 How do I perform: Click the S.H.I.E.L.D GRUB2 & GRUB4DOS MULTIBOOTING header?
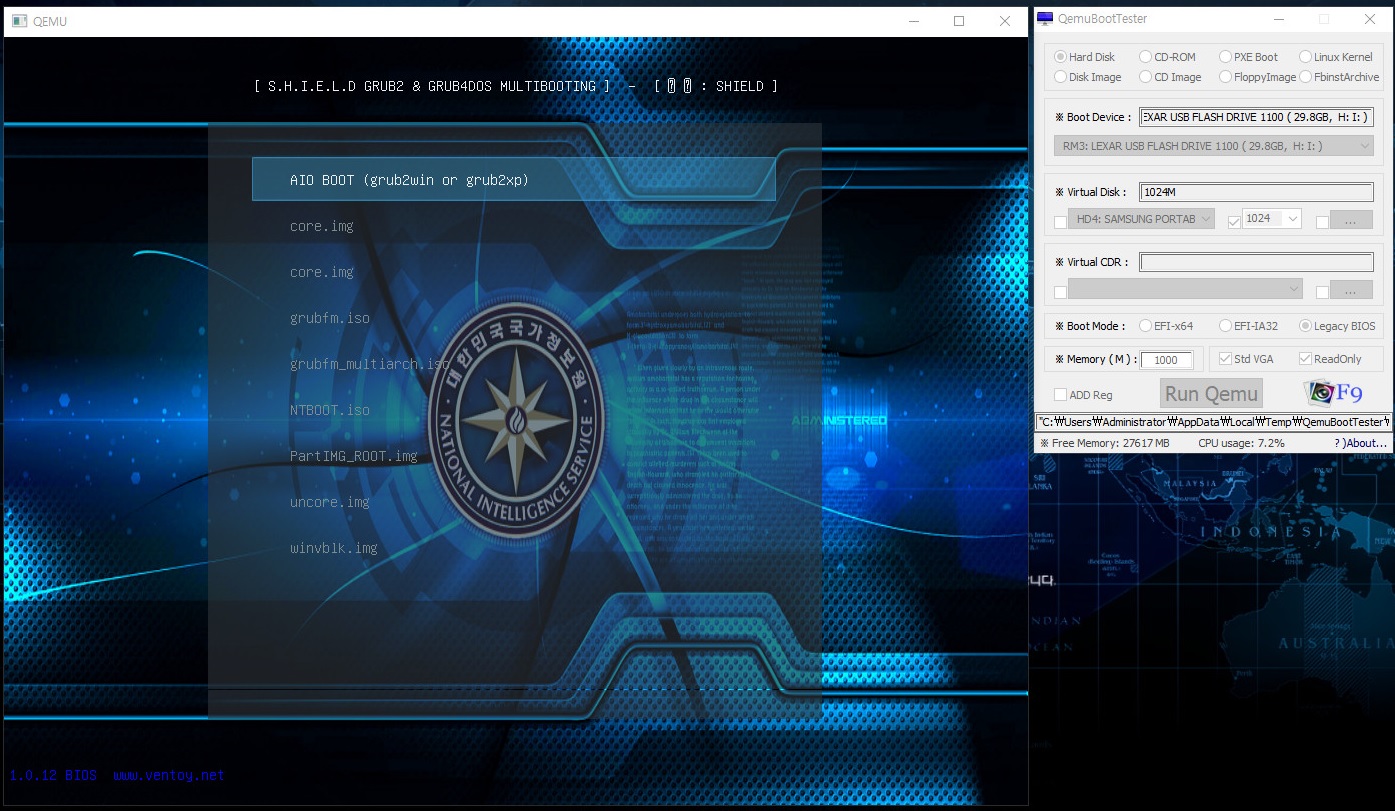point(431,86)
